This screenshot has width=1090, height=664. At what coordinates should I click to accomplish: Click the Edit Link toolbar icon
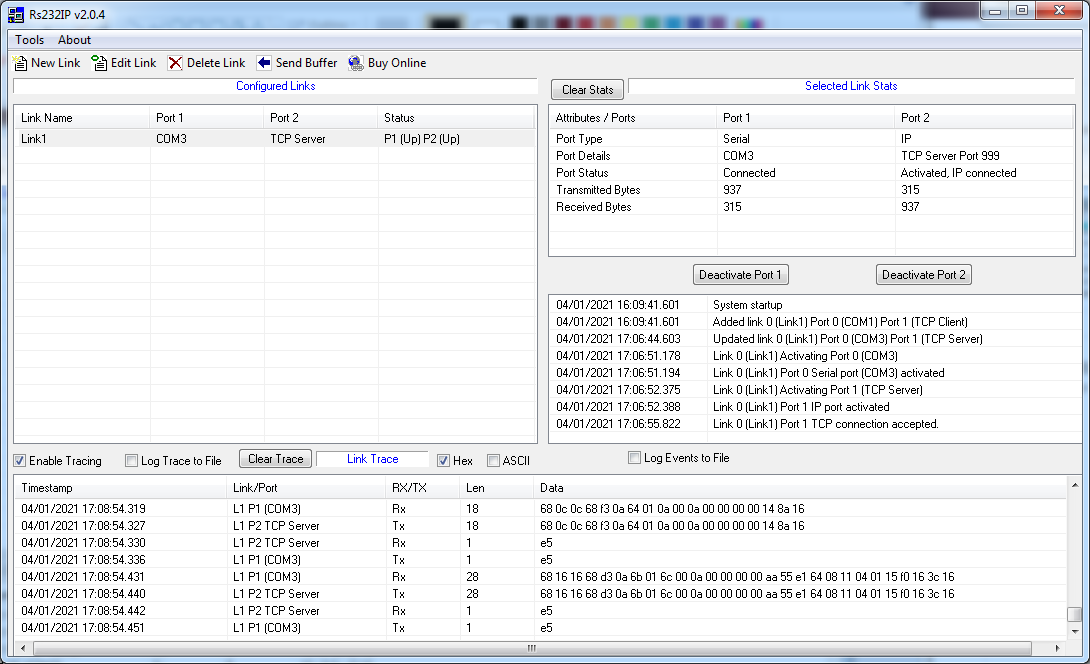click(99, 63)
